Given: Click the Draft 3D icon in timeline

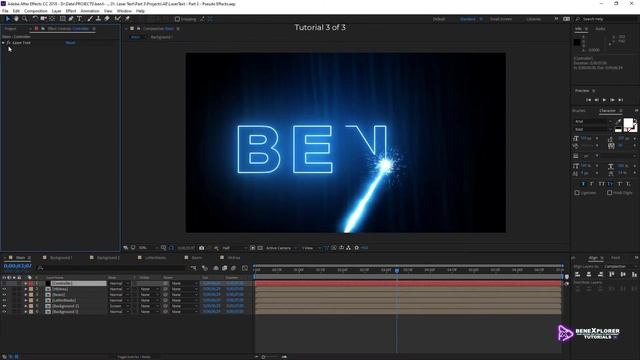Looking at the screenshot, I should tap(204, 268).
